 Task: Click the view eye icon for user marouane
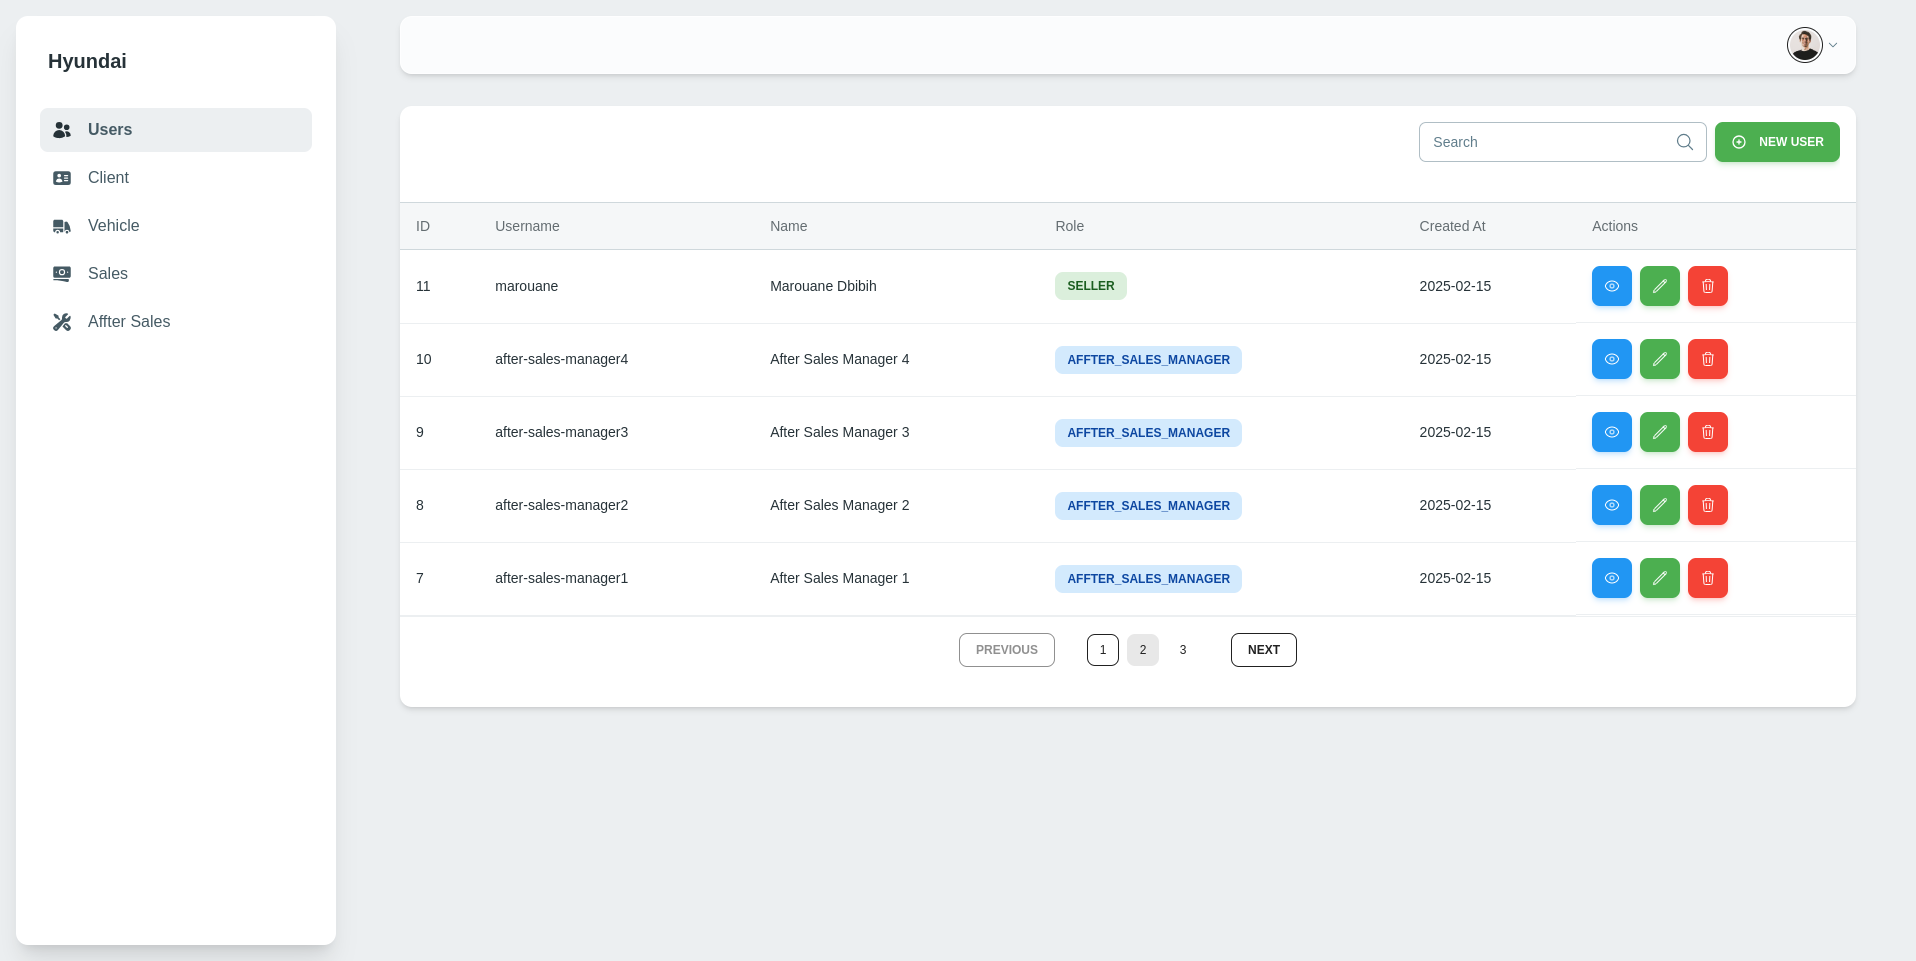click(x=1611, y=286)
